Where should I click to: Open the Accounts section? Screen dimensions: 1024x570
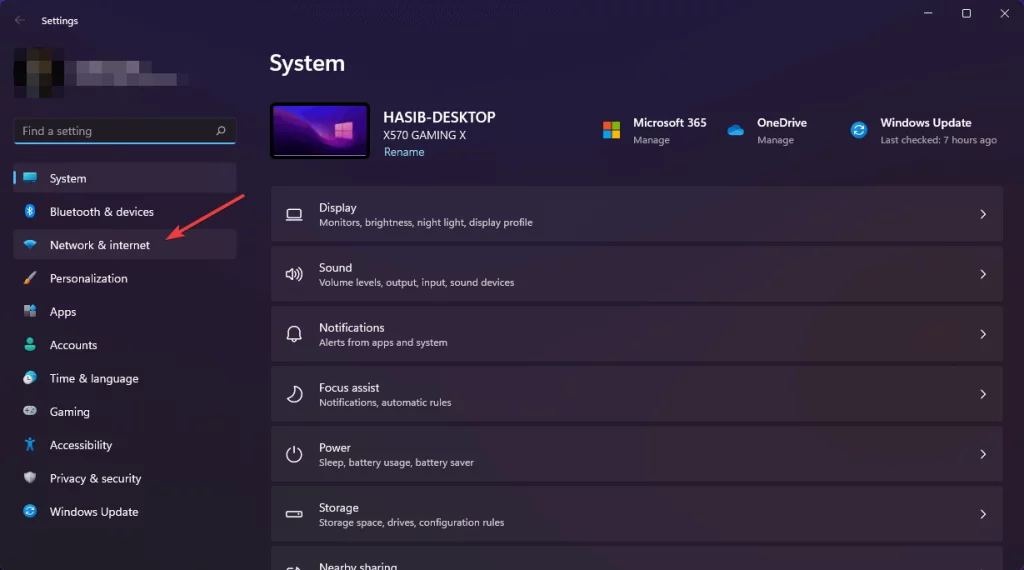[125, 344]
